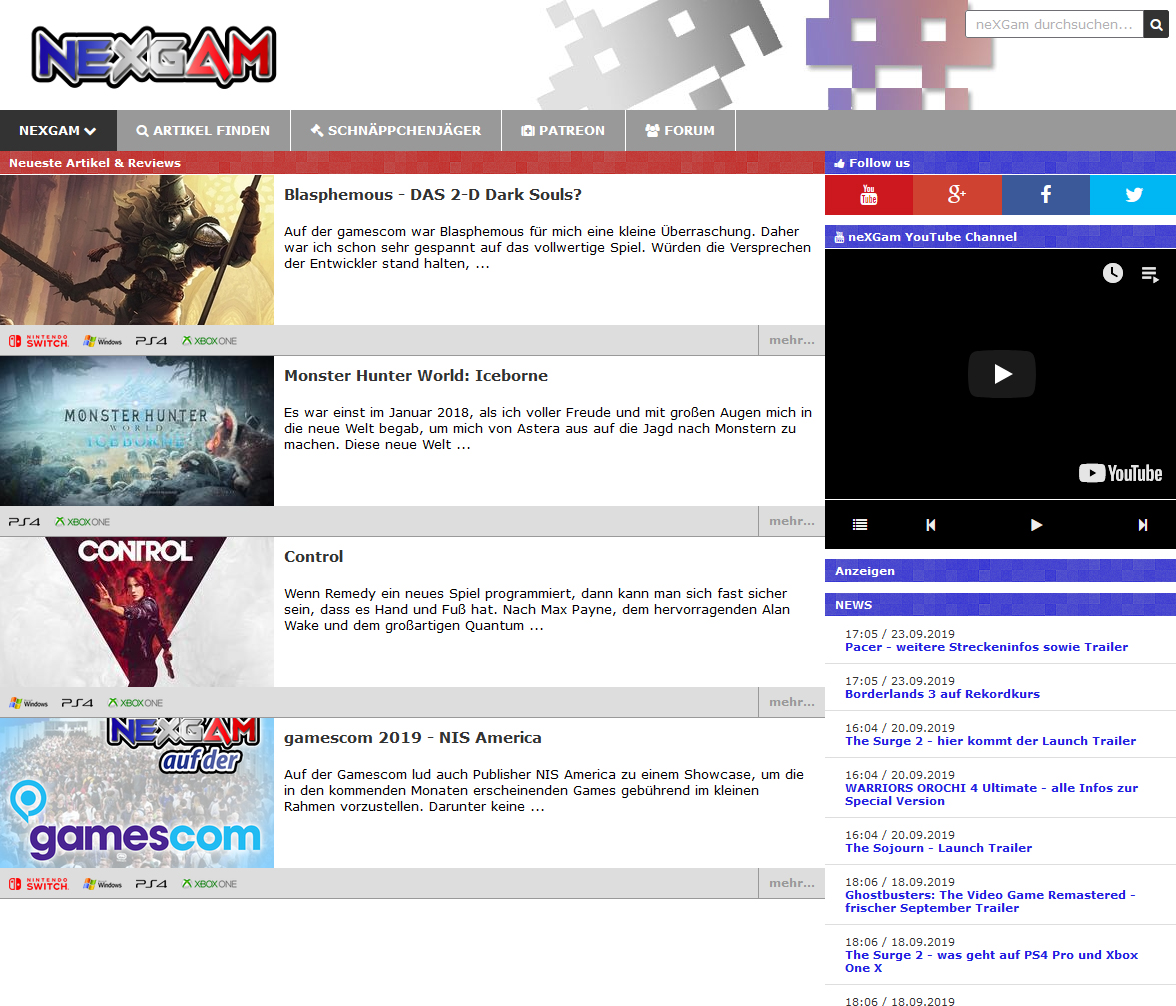Image resolution: width=1176 pixels, height=1006 pixels.
Task: Open the Monster Hunter World: Iceborne headline
Action: [416, 376]
